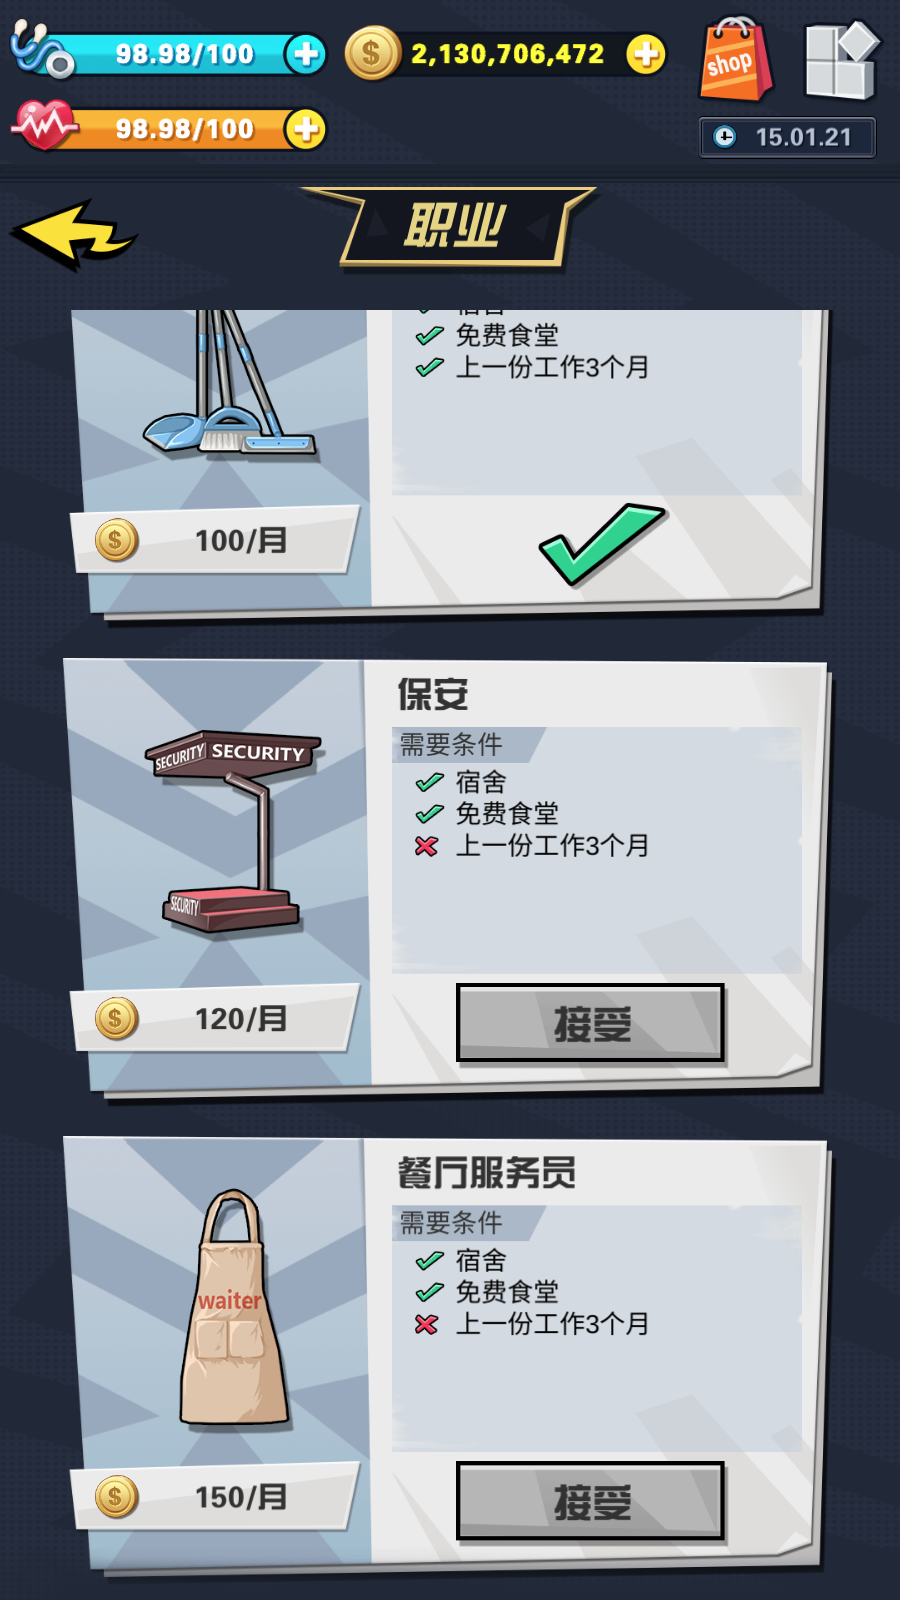Tap the green checkmark on cleaner job
Image resolution: width=900 pixels, height=1600 pixels.
(x=600, y=542)
